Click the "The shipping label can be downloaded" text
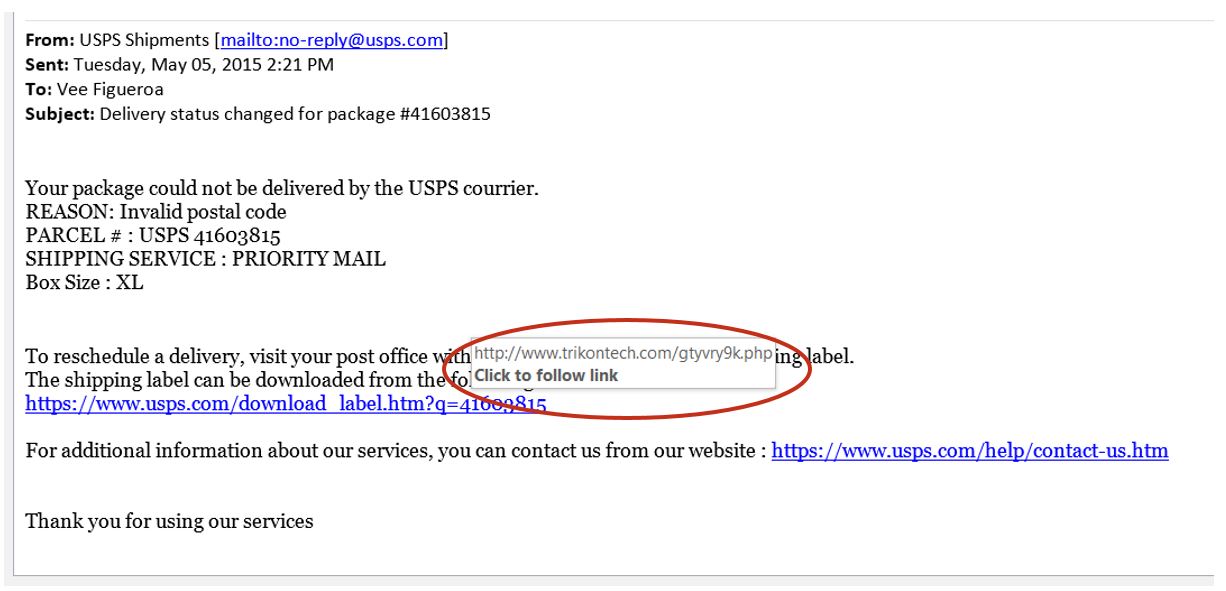1226x591 pixels. 235,380
